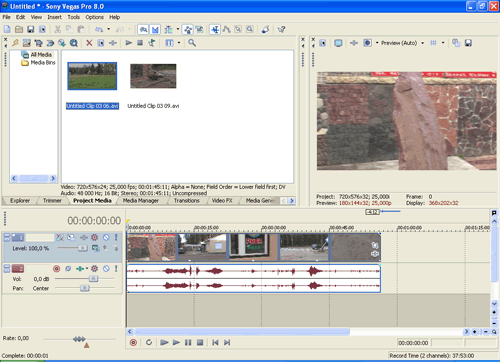Switch to the Transitions tab
Image resolution: width=500 pixels, height=362 pixels.
point(187,201)
